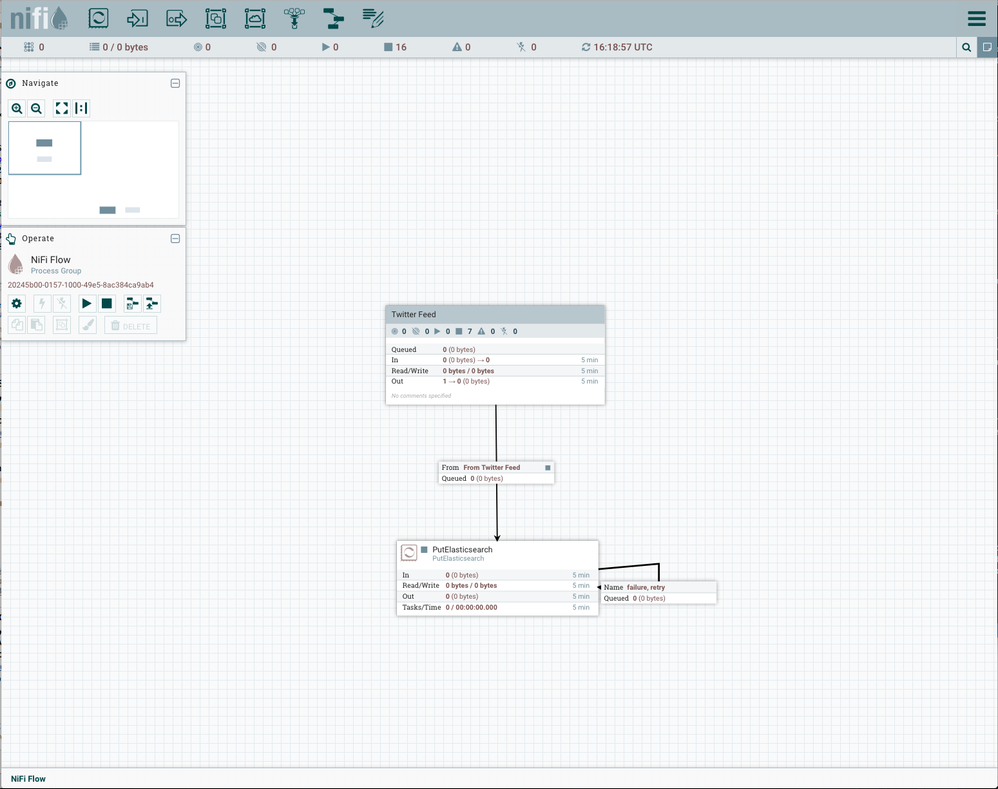This screenshot has height=789, width=998.
Task: Open the global hamburger menu
Action: coord(976,18)
